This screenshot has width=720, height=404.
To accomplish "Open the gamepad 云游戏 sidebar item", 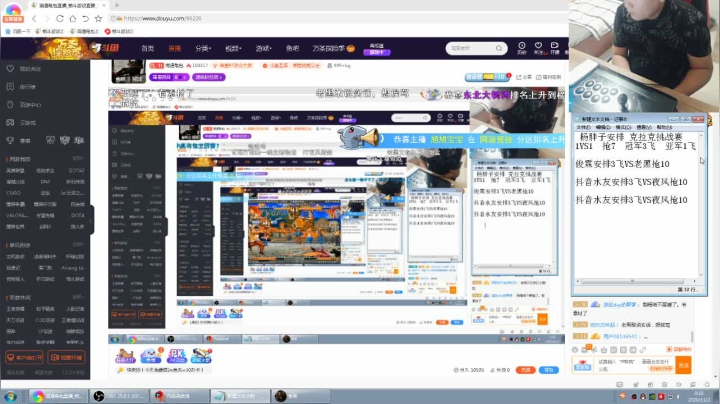I will coord(22,123).
